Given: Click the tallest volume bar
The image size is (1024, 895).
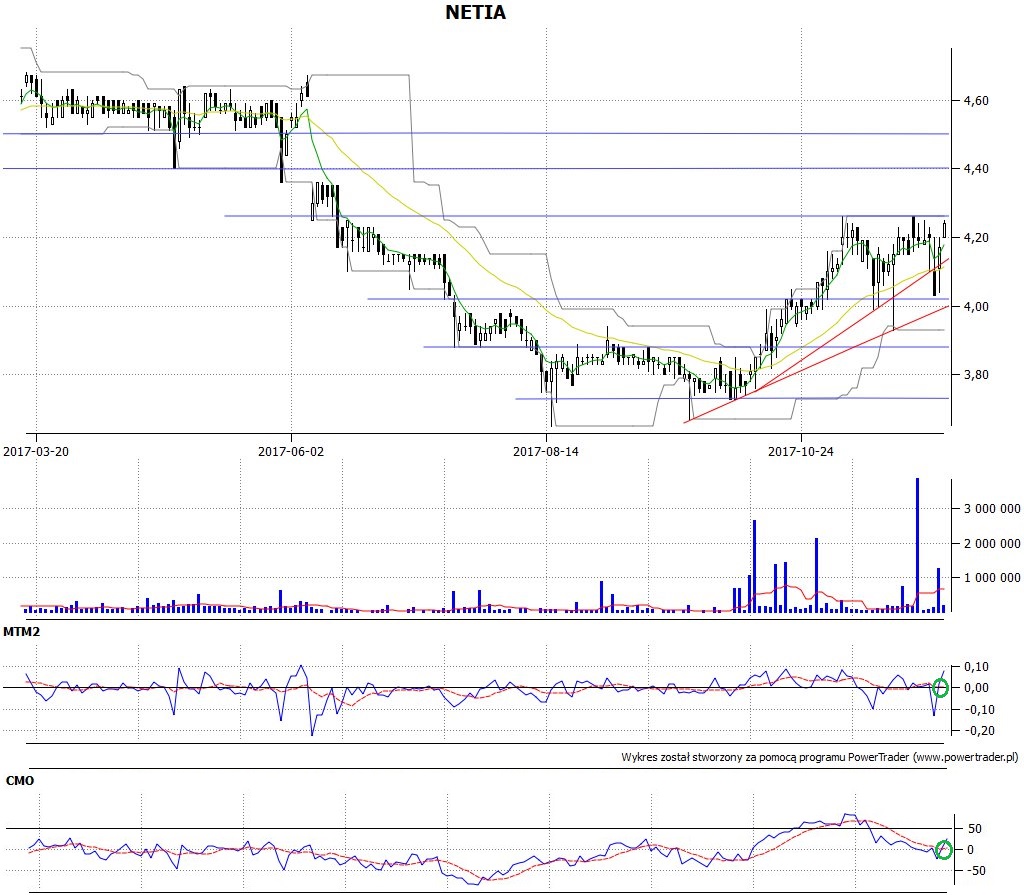Looking at the screenshot, I should coord(918,545).
